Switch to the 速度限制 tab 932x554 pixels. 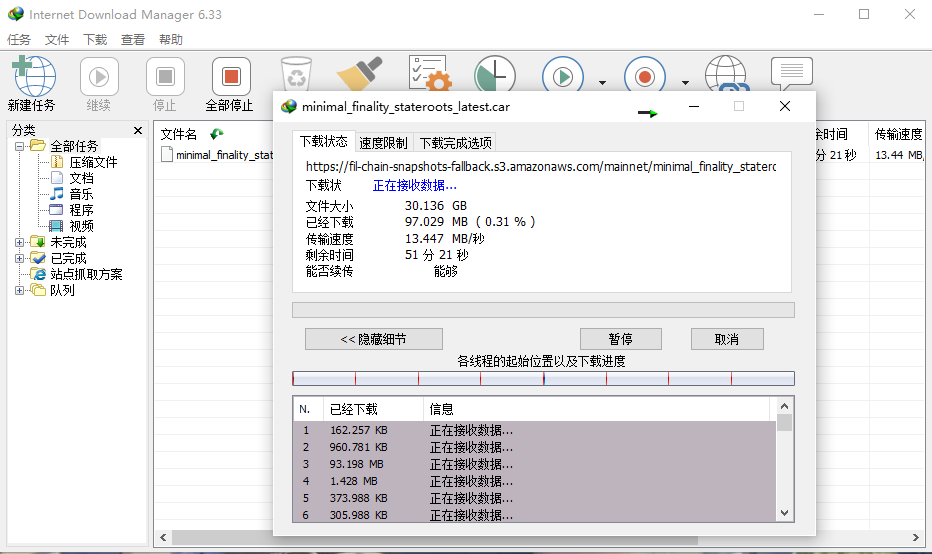click(x=383, y=143)
